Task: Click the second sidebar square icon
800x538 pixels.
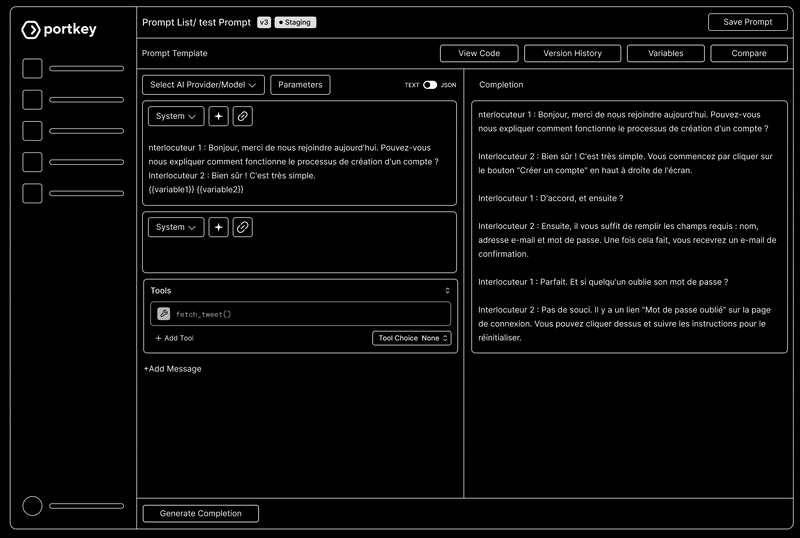Action: (32, 100)
